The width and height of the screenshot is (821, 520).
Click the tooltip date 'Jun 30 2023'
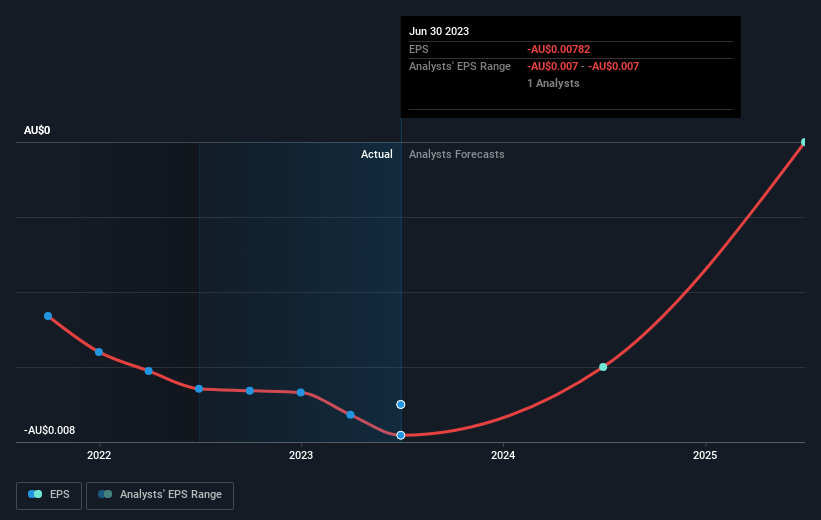439,31
